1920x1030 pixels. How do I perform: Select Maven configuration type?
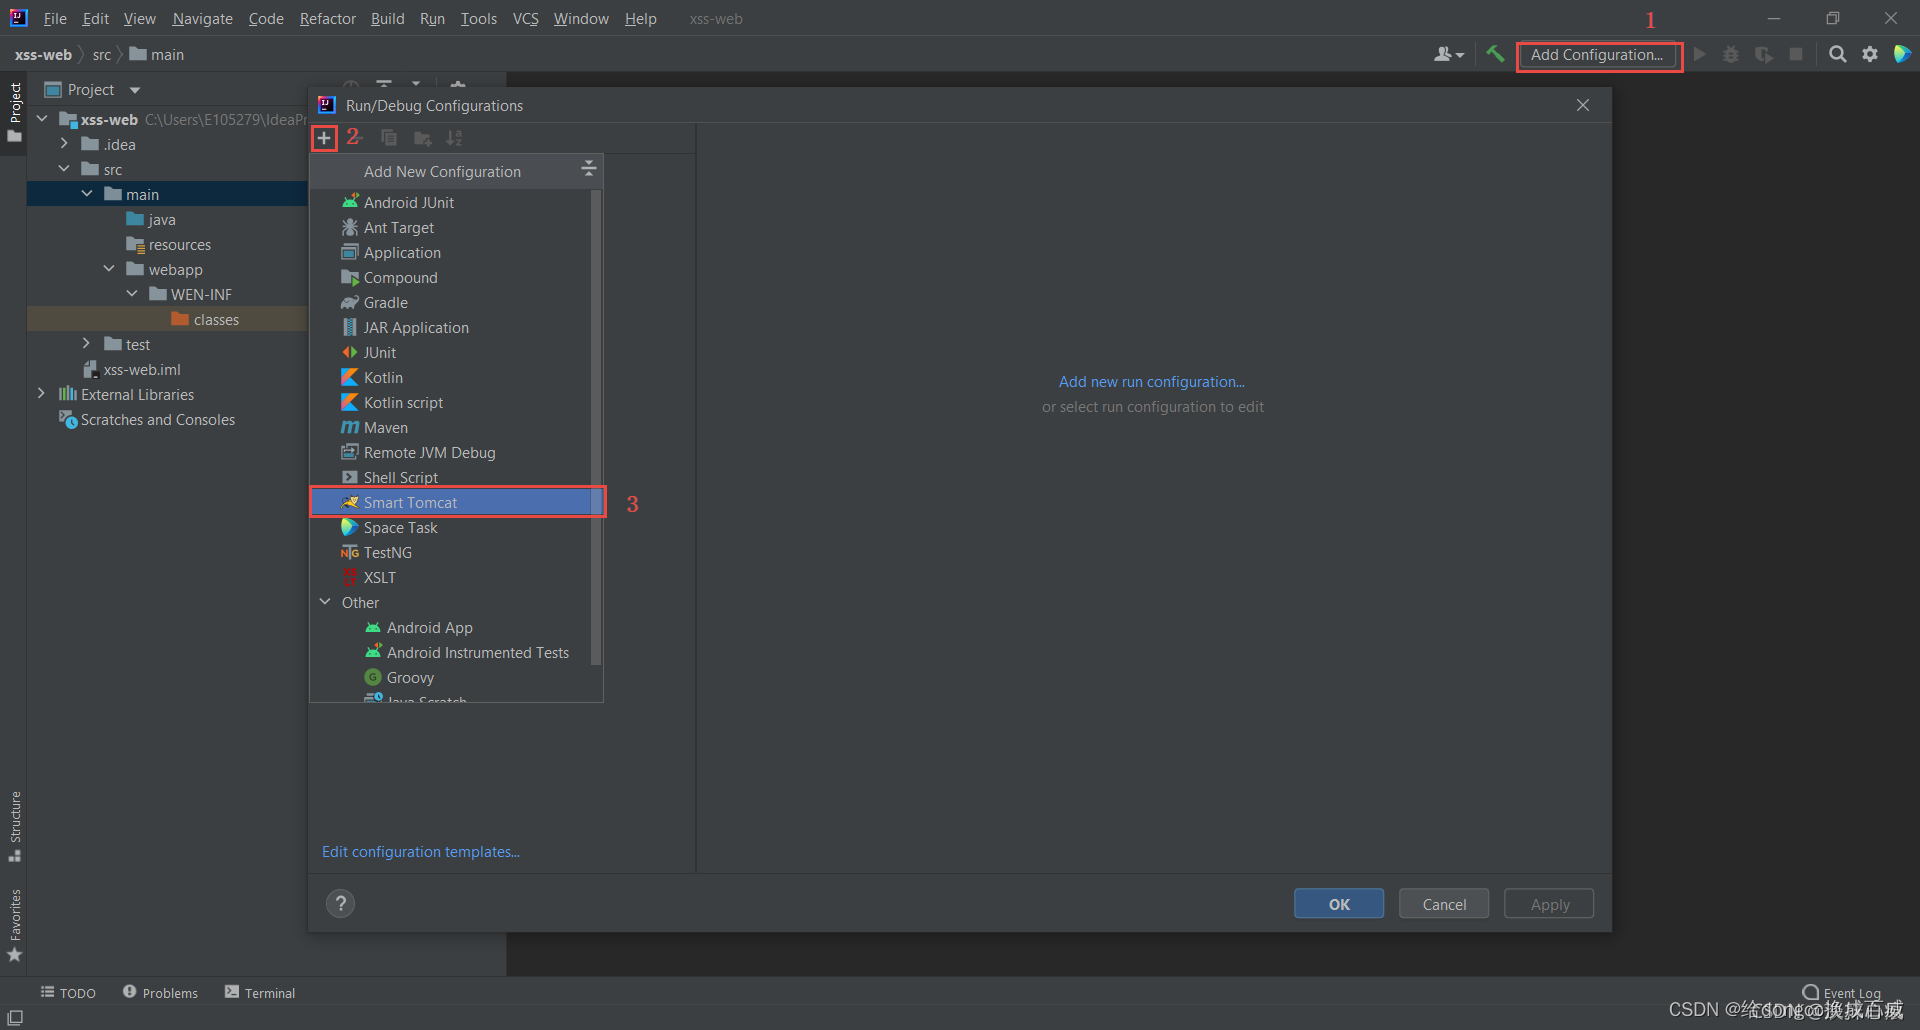[x=456, y=427]
